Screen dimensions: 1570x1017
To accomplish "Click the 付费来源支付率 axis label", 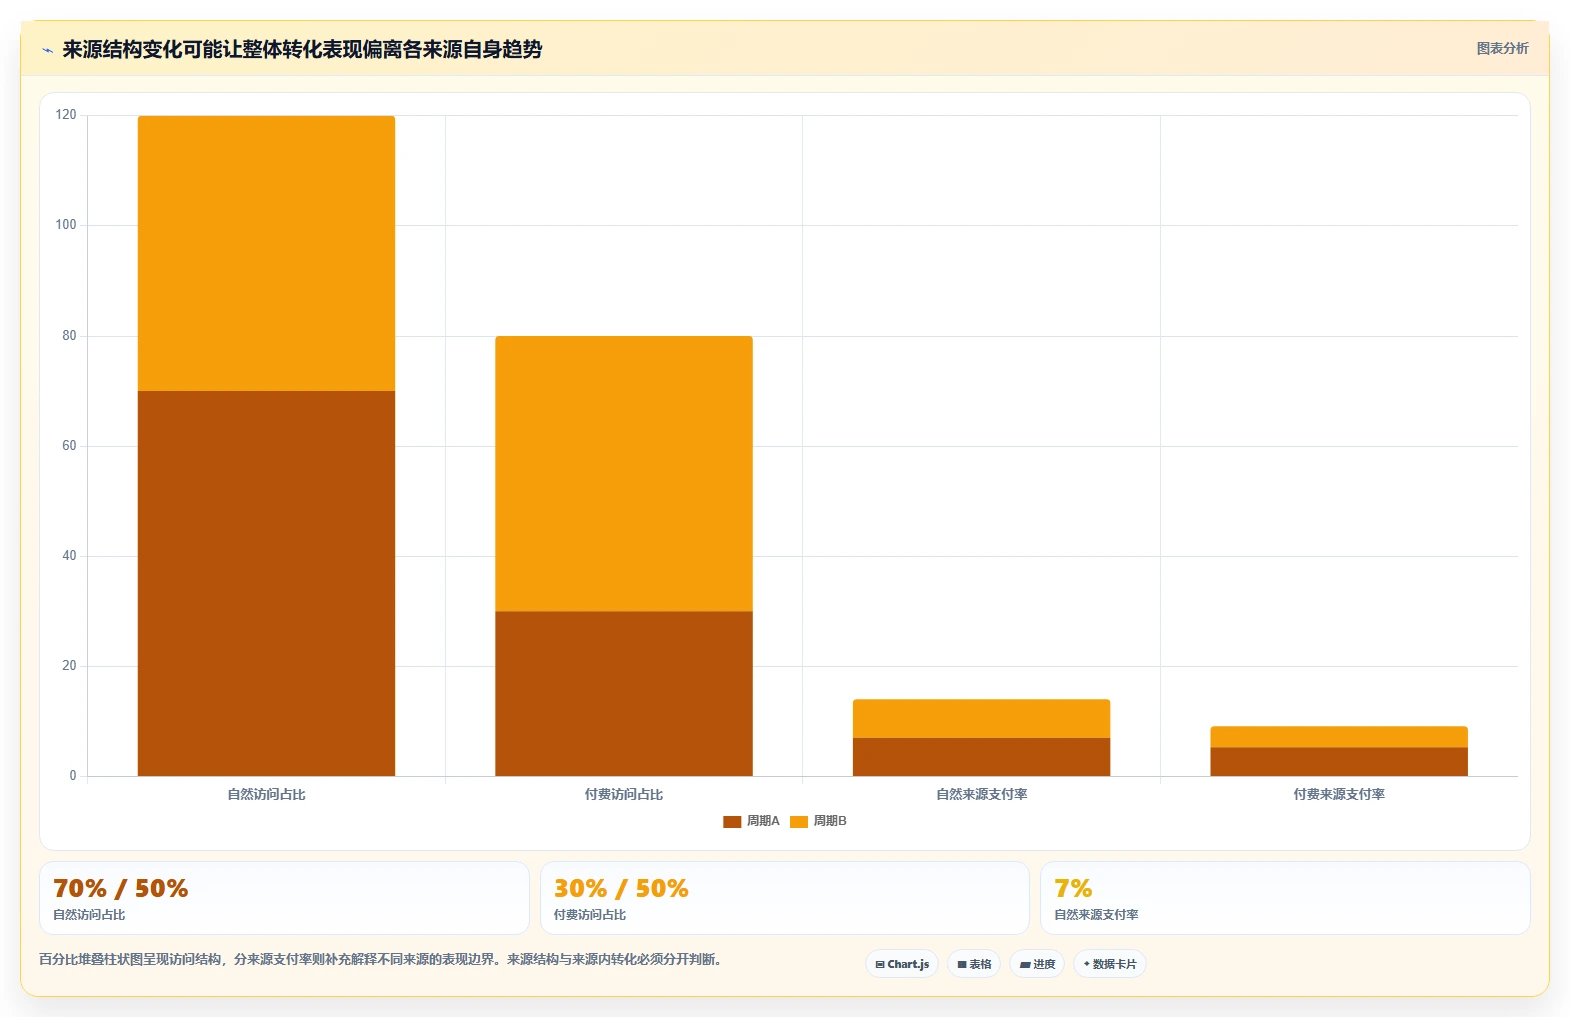I will pyautogui.click(x=1339, y=794).
